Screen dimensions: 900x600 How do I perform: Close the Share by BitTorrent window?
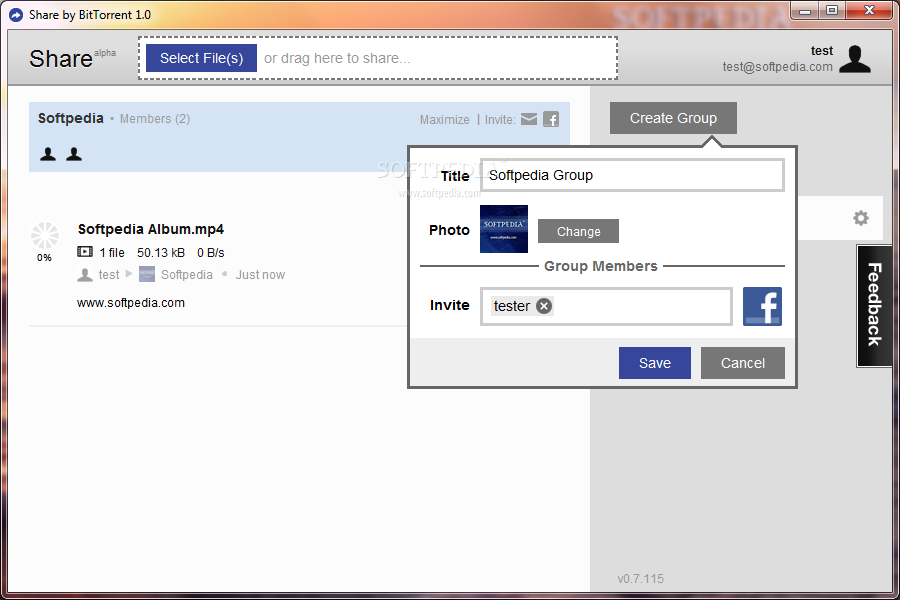870,10
